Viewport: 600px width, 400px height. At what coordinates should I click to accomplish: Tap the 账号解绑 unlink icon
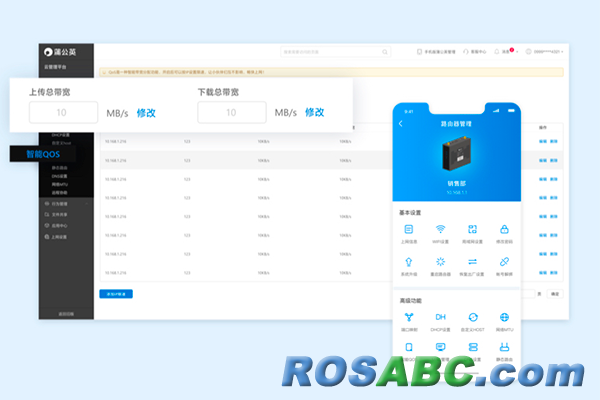point(504,262)
